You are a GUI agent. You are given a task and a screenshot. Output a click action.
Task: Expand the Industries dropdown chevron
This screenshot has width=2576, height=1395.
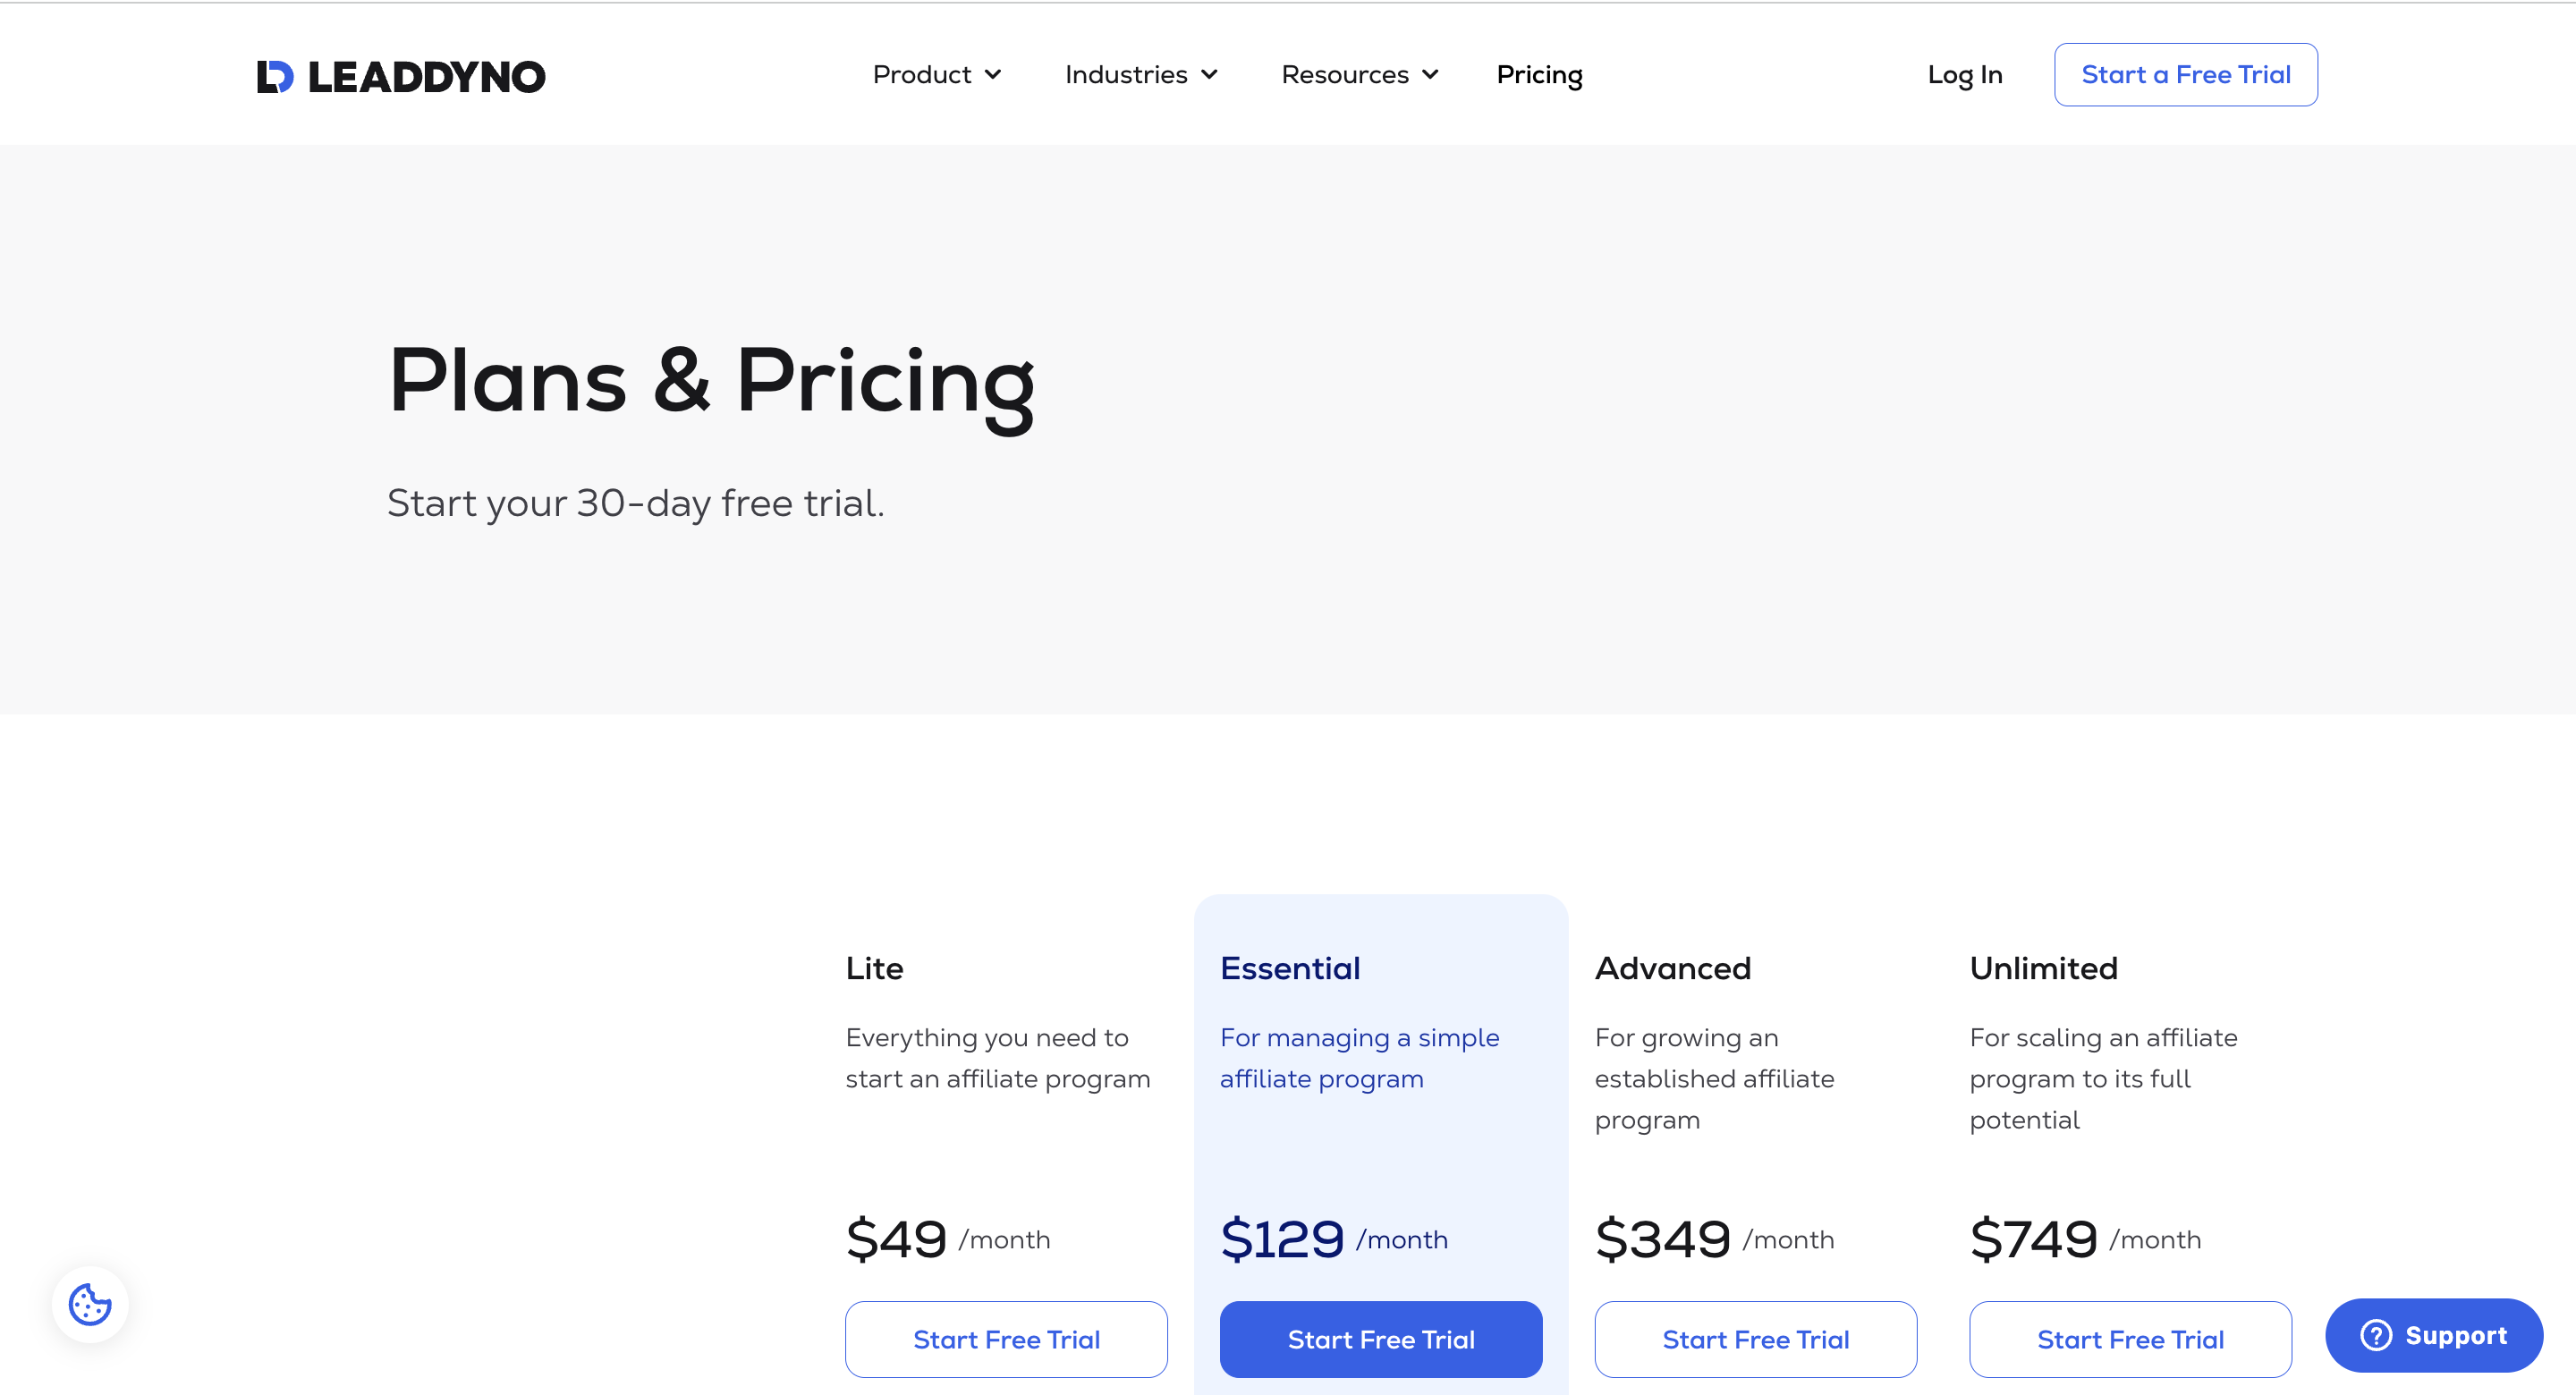pyautogui.click(x=1209, y=75)
